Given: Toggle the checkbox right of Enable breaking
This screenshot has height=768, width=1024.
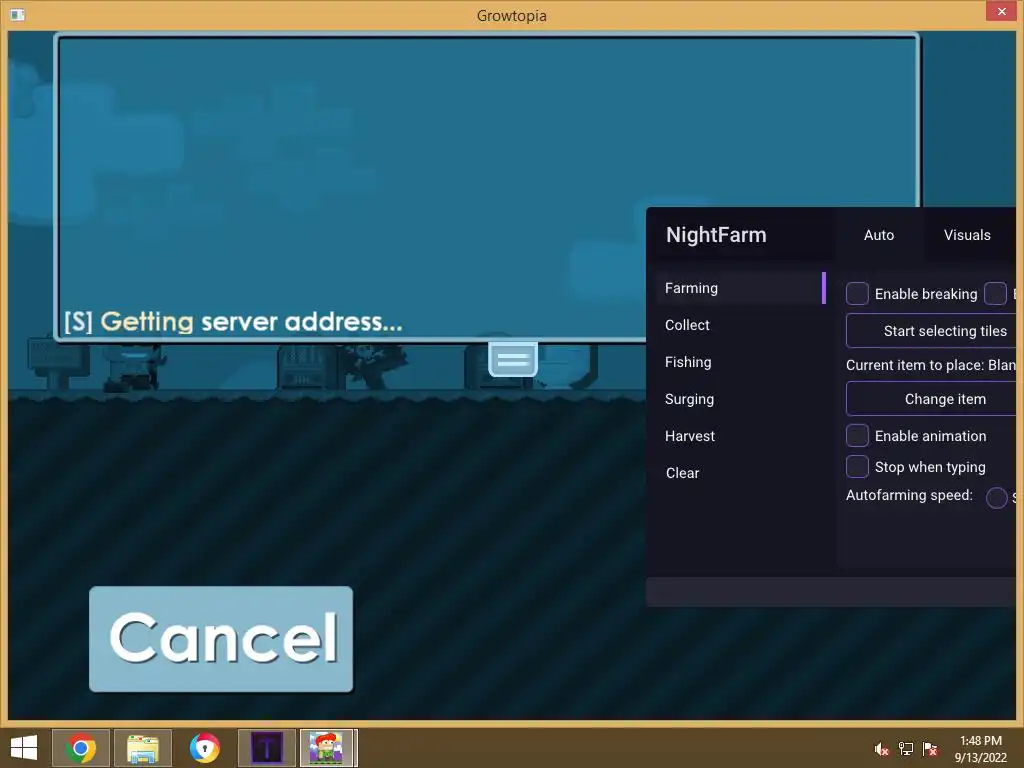Looking at the screenshot, I should click(x=995, y=294).
